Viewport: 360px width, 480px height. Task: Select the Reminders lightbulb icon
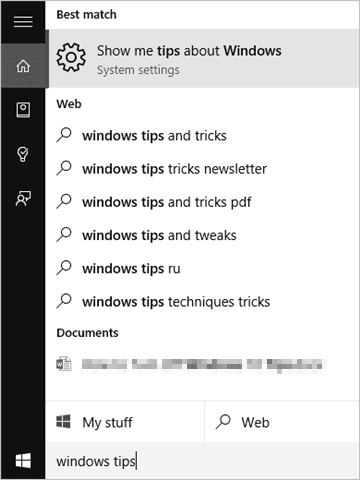tap(23, 154)
